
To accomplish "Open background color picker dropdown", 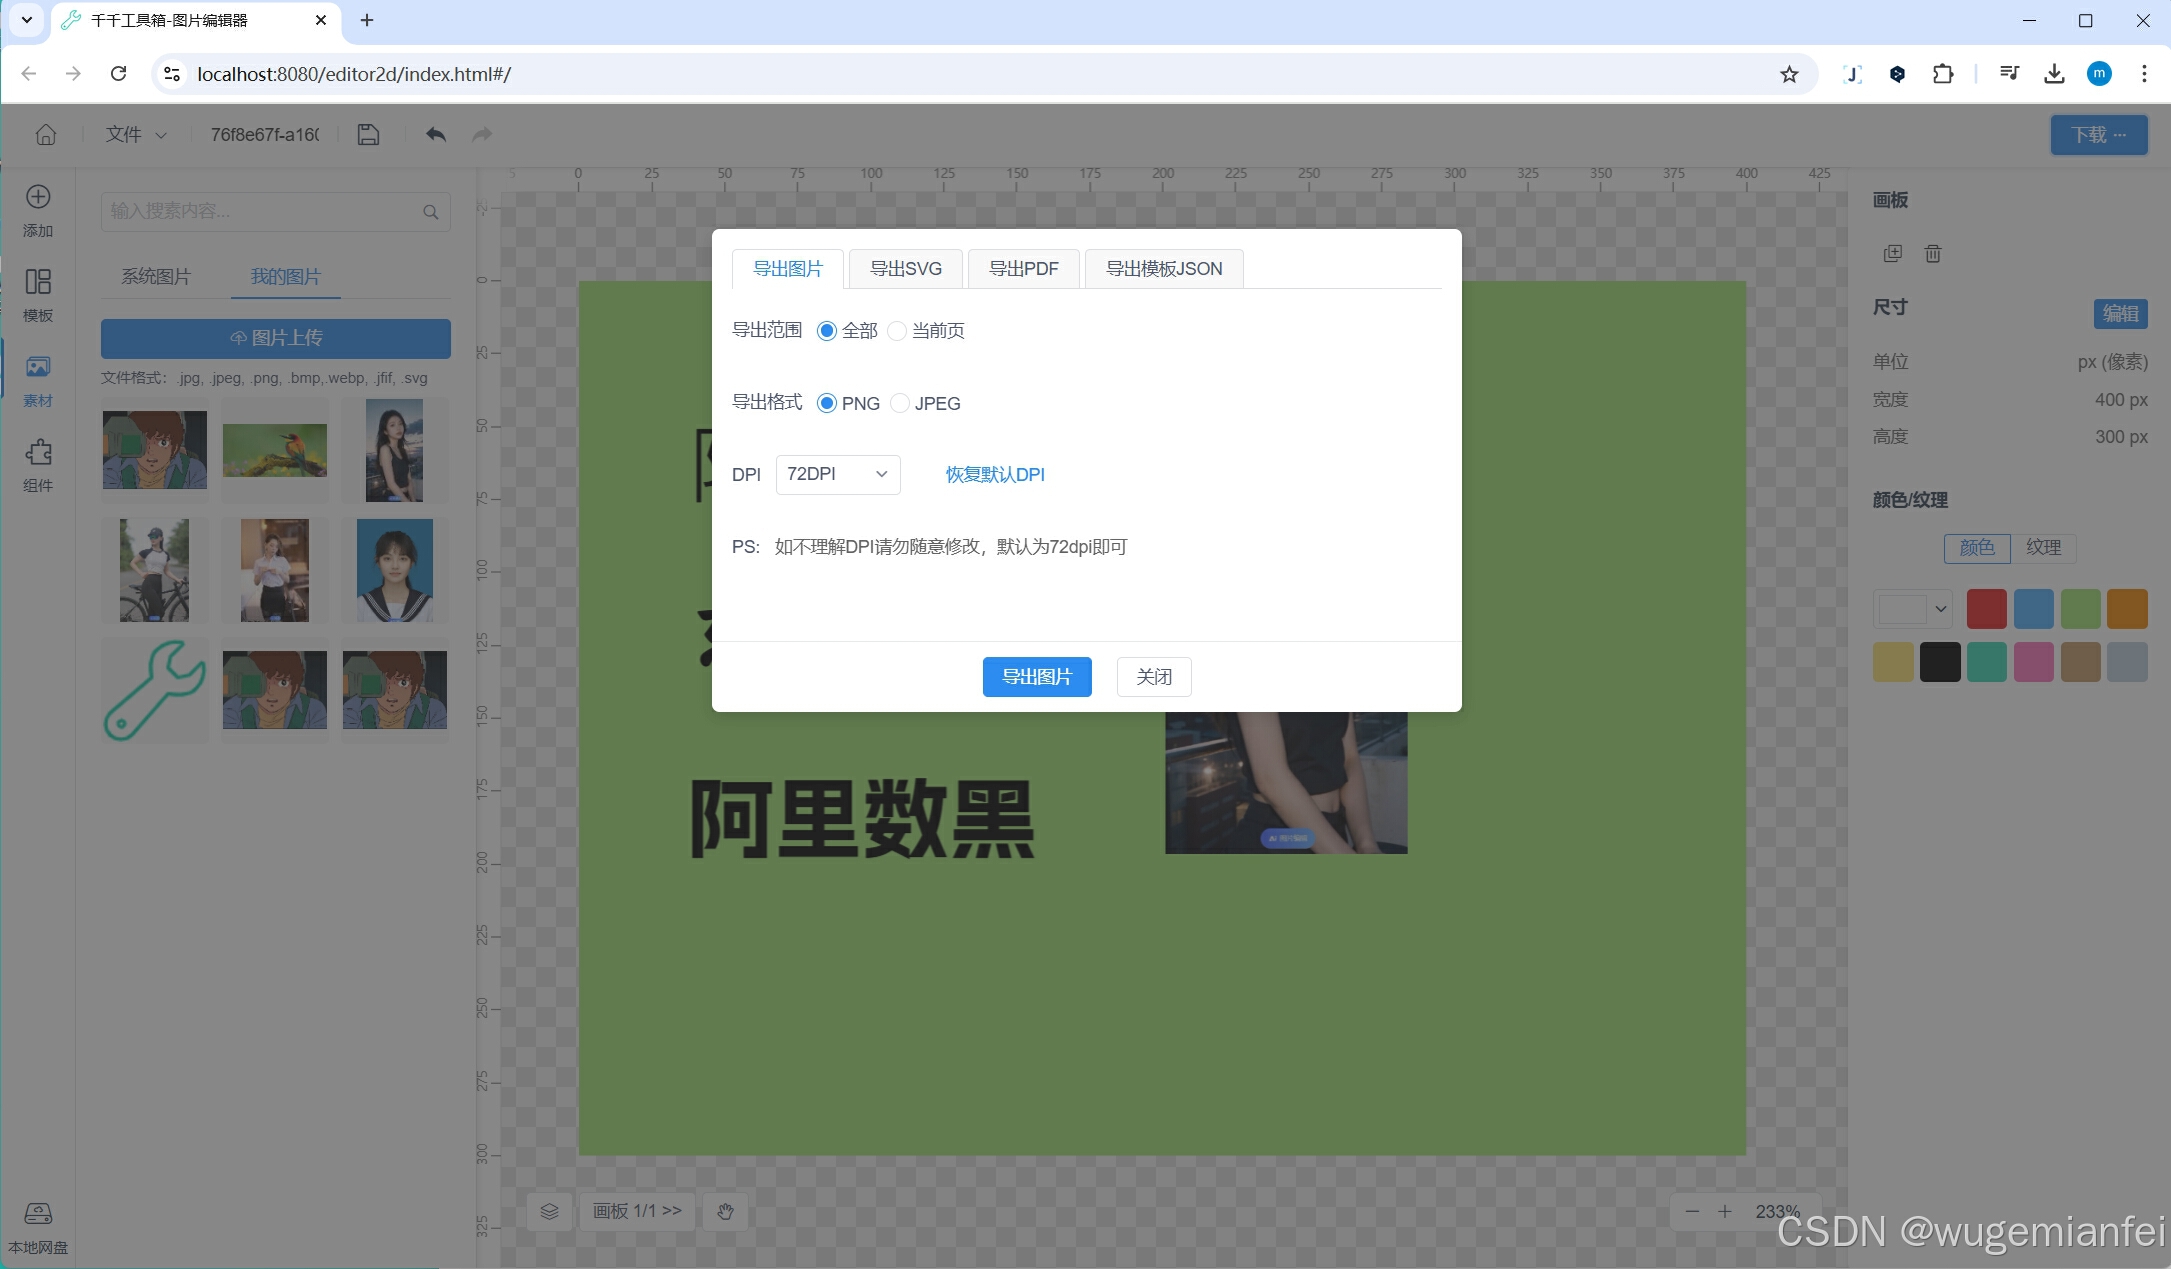I will click(1912, 608).
